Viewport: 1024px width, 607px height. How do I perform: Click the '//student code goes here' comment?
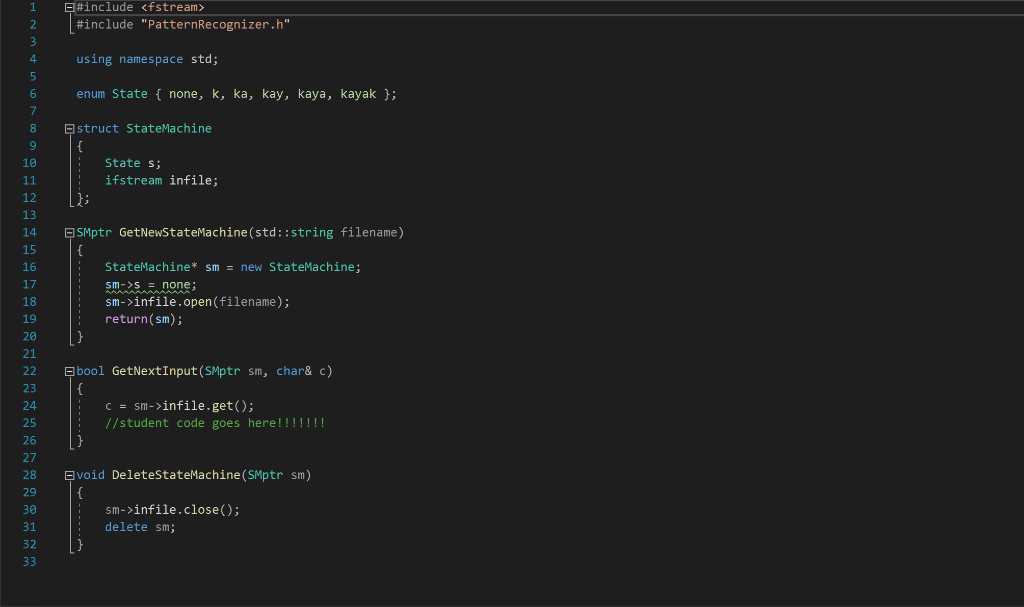point(215,423)
